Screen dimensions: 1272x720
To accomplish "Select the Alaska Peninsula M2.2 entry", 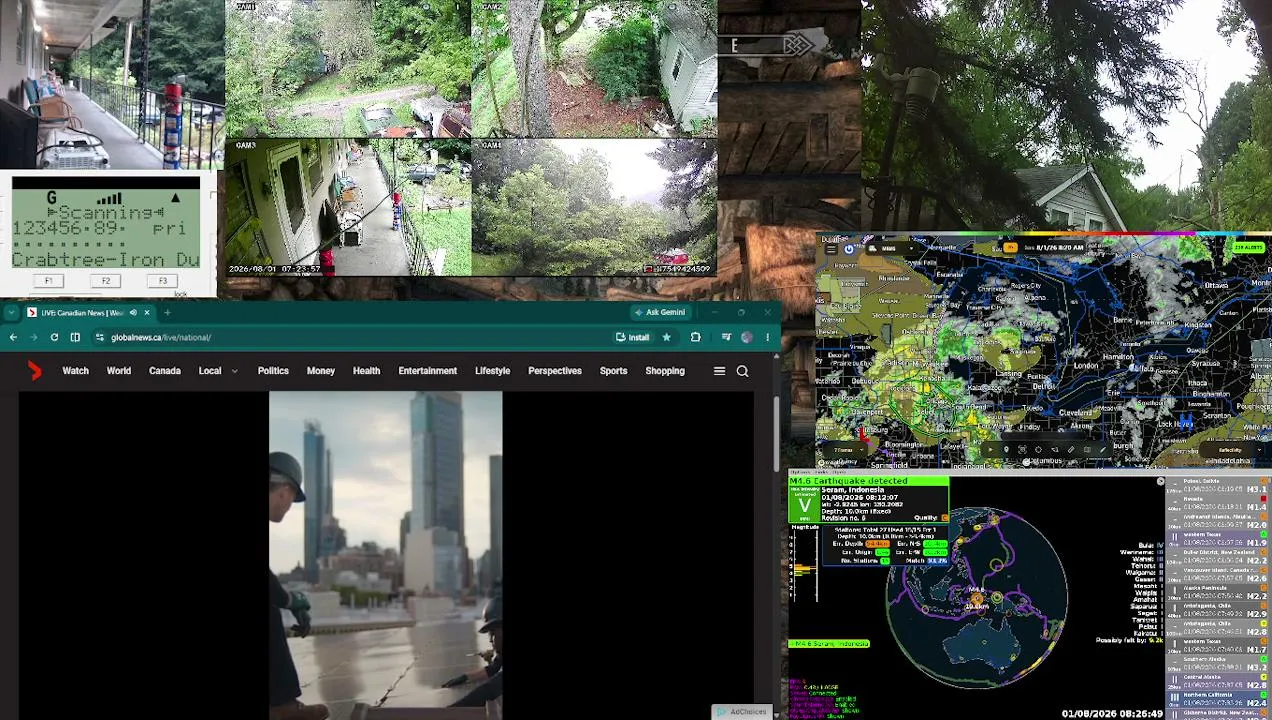I will point(1218,593).
